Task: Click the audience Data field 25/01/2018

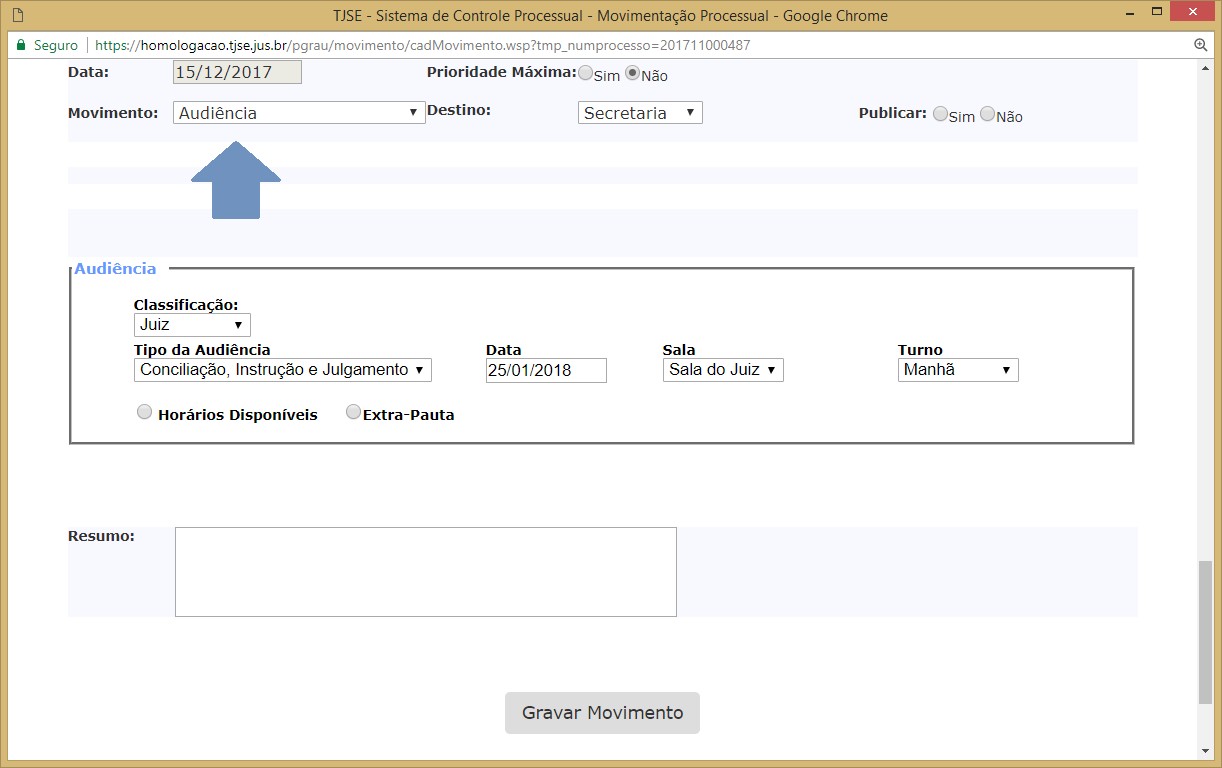Action: [545, 370]
